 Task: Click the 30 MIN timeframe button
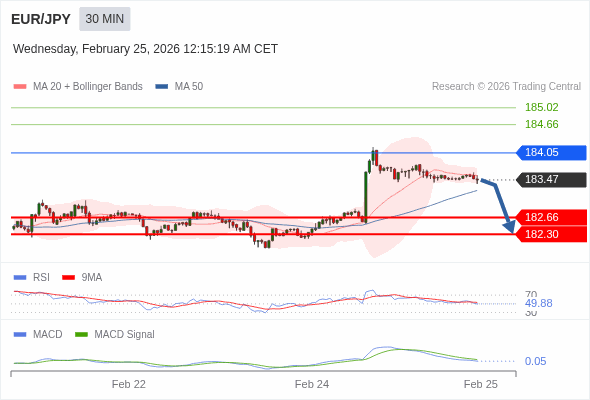coord(105,19)
